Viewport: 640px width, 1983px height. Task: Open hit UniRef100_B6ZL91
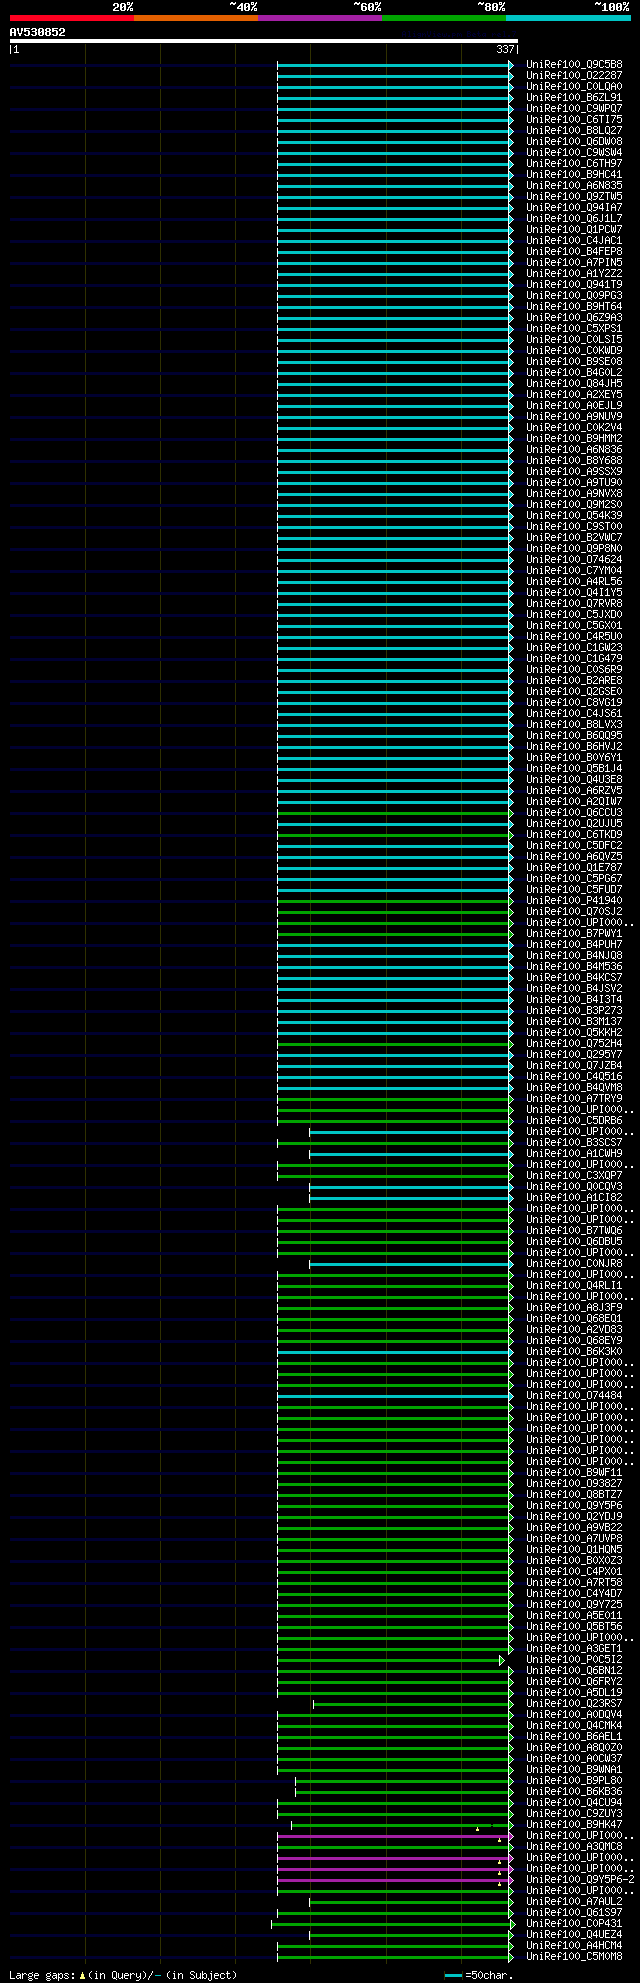574,97
